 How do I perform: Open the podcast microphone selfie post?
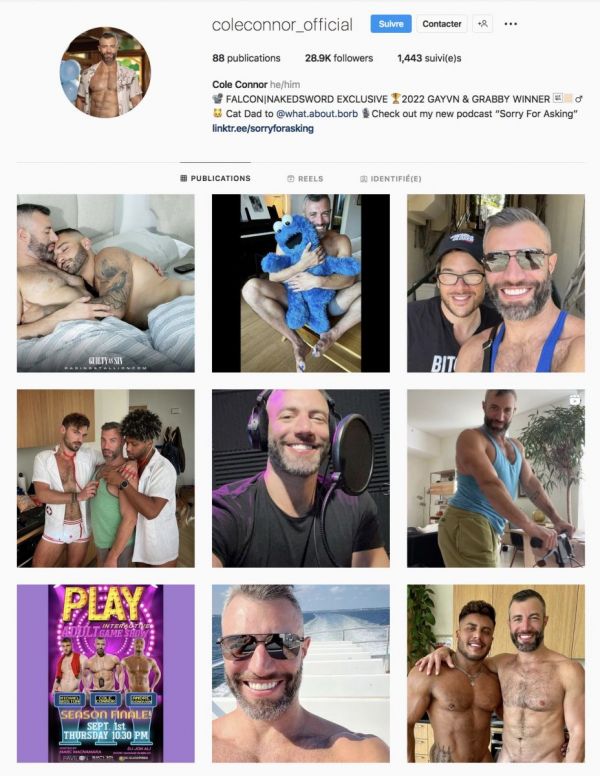click(x=300, y=478)
